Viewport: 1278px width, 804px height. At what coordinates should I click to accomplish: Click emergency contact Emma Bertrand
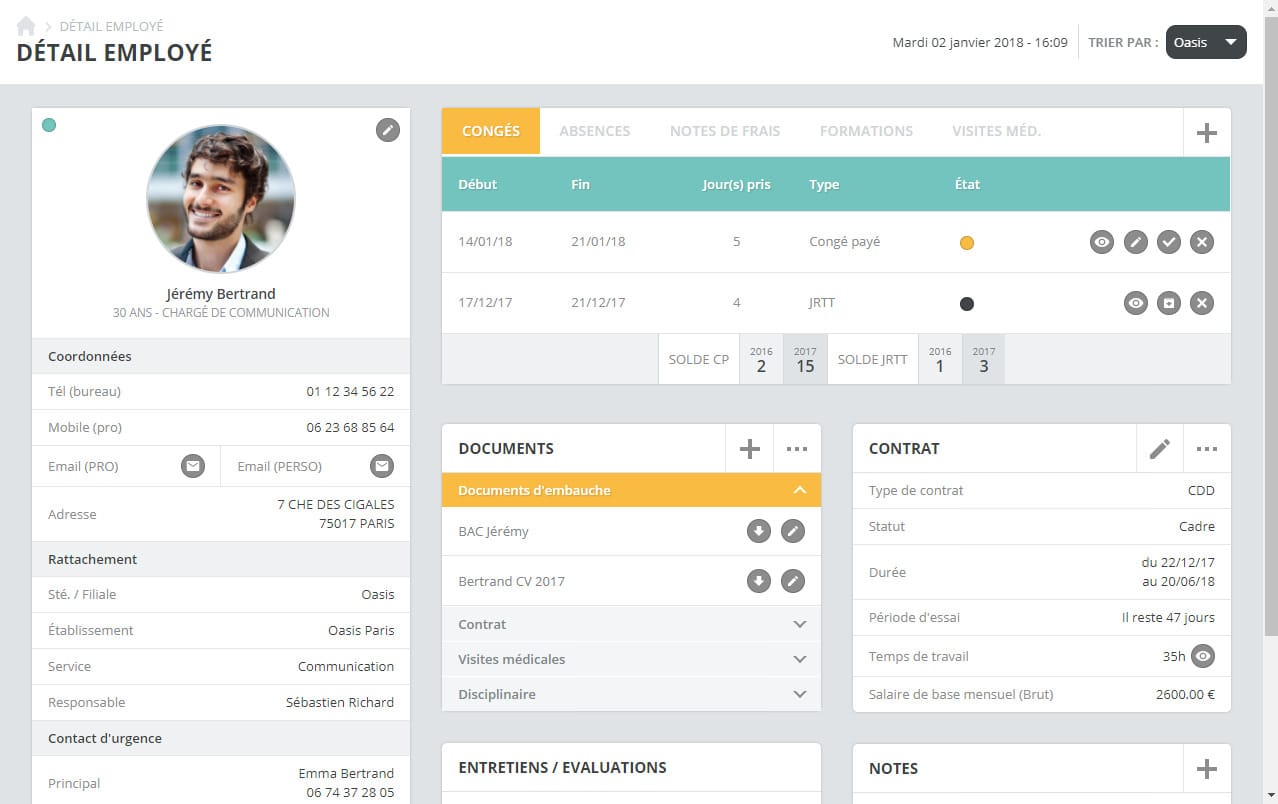click(346, 773)
